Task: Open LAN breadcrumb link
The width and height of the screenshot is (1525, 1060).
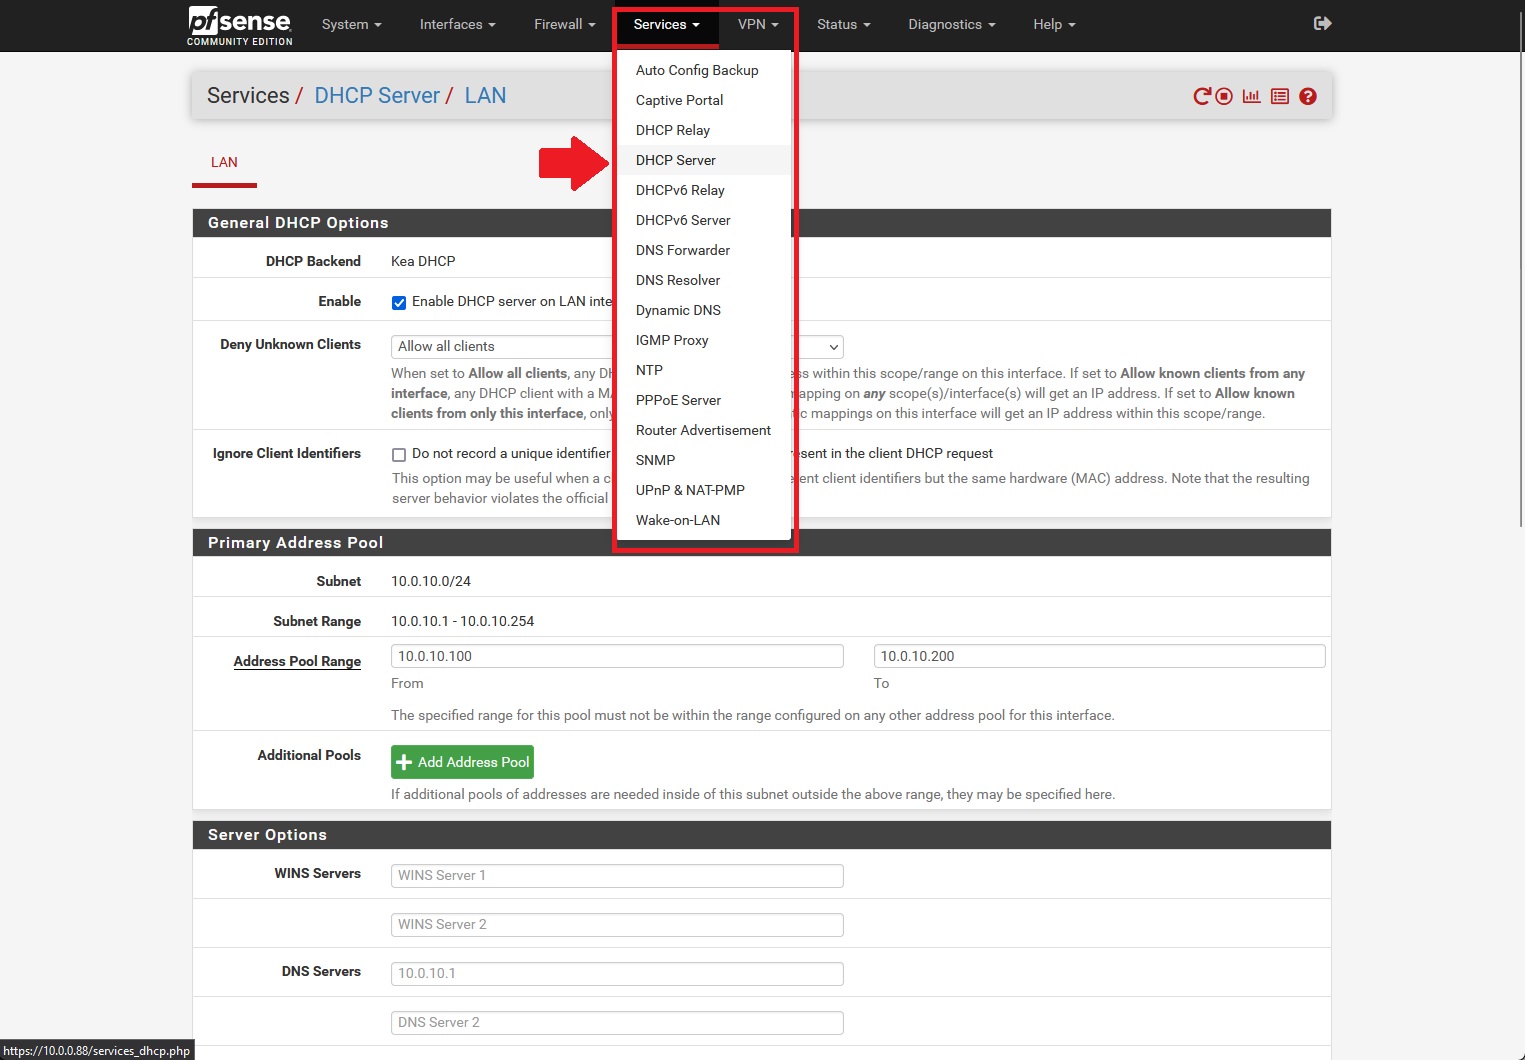Action: click(485, 95)
